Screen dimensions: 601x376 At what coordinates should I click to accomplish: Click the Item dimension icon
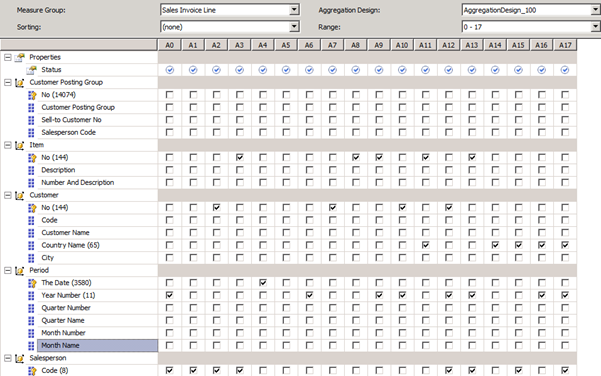(20, 145)
